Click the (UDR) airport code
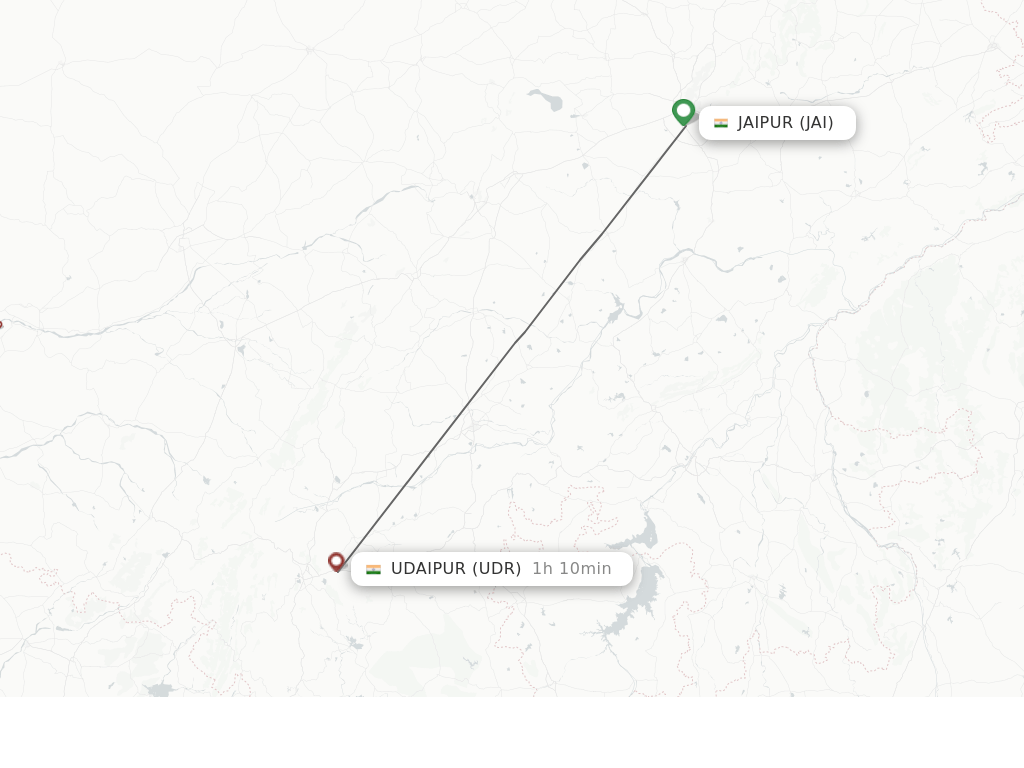1024x768 pixels. point(496,569)
